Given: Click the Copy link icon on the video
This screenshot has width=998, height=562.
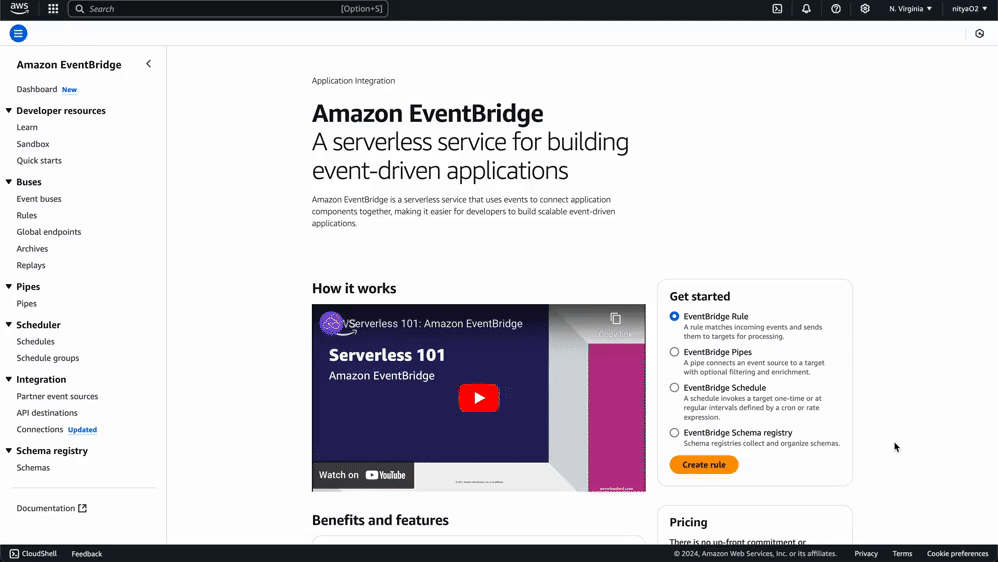Looking at the screenshot, I should click(615, 319).
